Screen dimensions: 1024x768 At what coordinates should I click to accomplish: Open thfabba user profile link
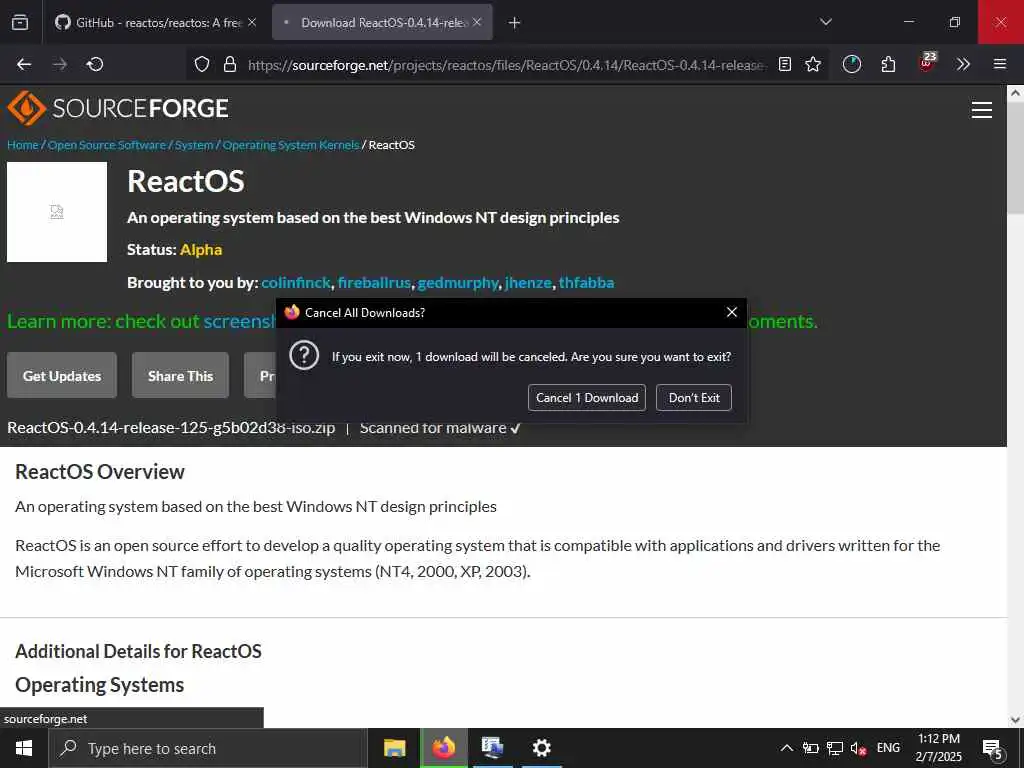point(586,283)
